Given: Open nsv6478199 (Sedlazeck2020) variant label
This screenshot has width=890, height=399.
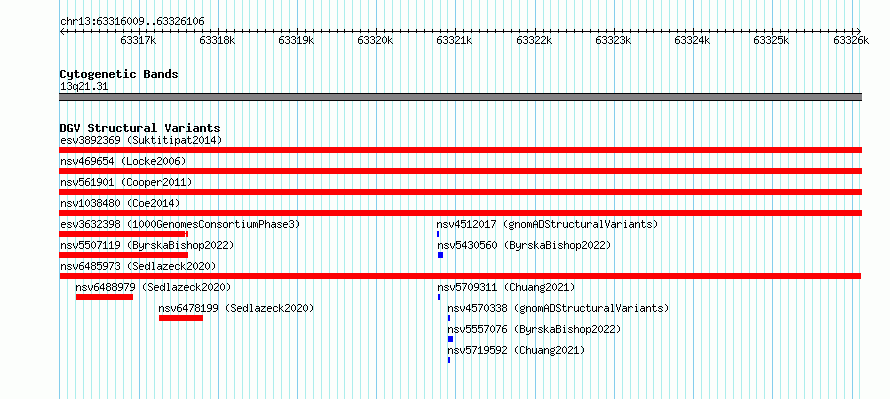Looking at the screenshot, I should click(x=236, y=309).
